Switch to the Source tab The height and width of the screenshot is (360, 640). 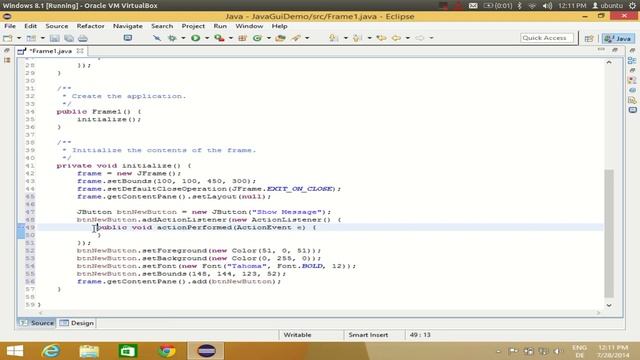[37, 323]
